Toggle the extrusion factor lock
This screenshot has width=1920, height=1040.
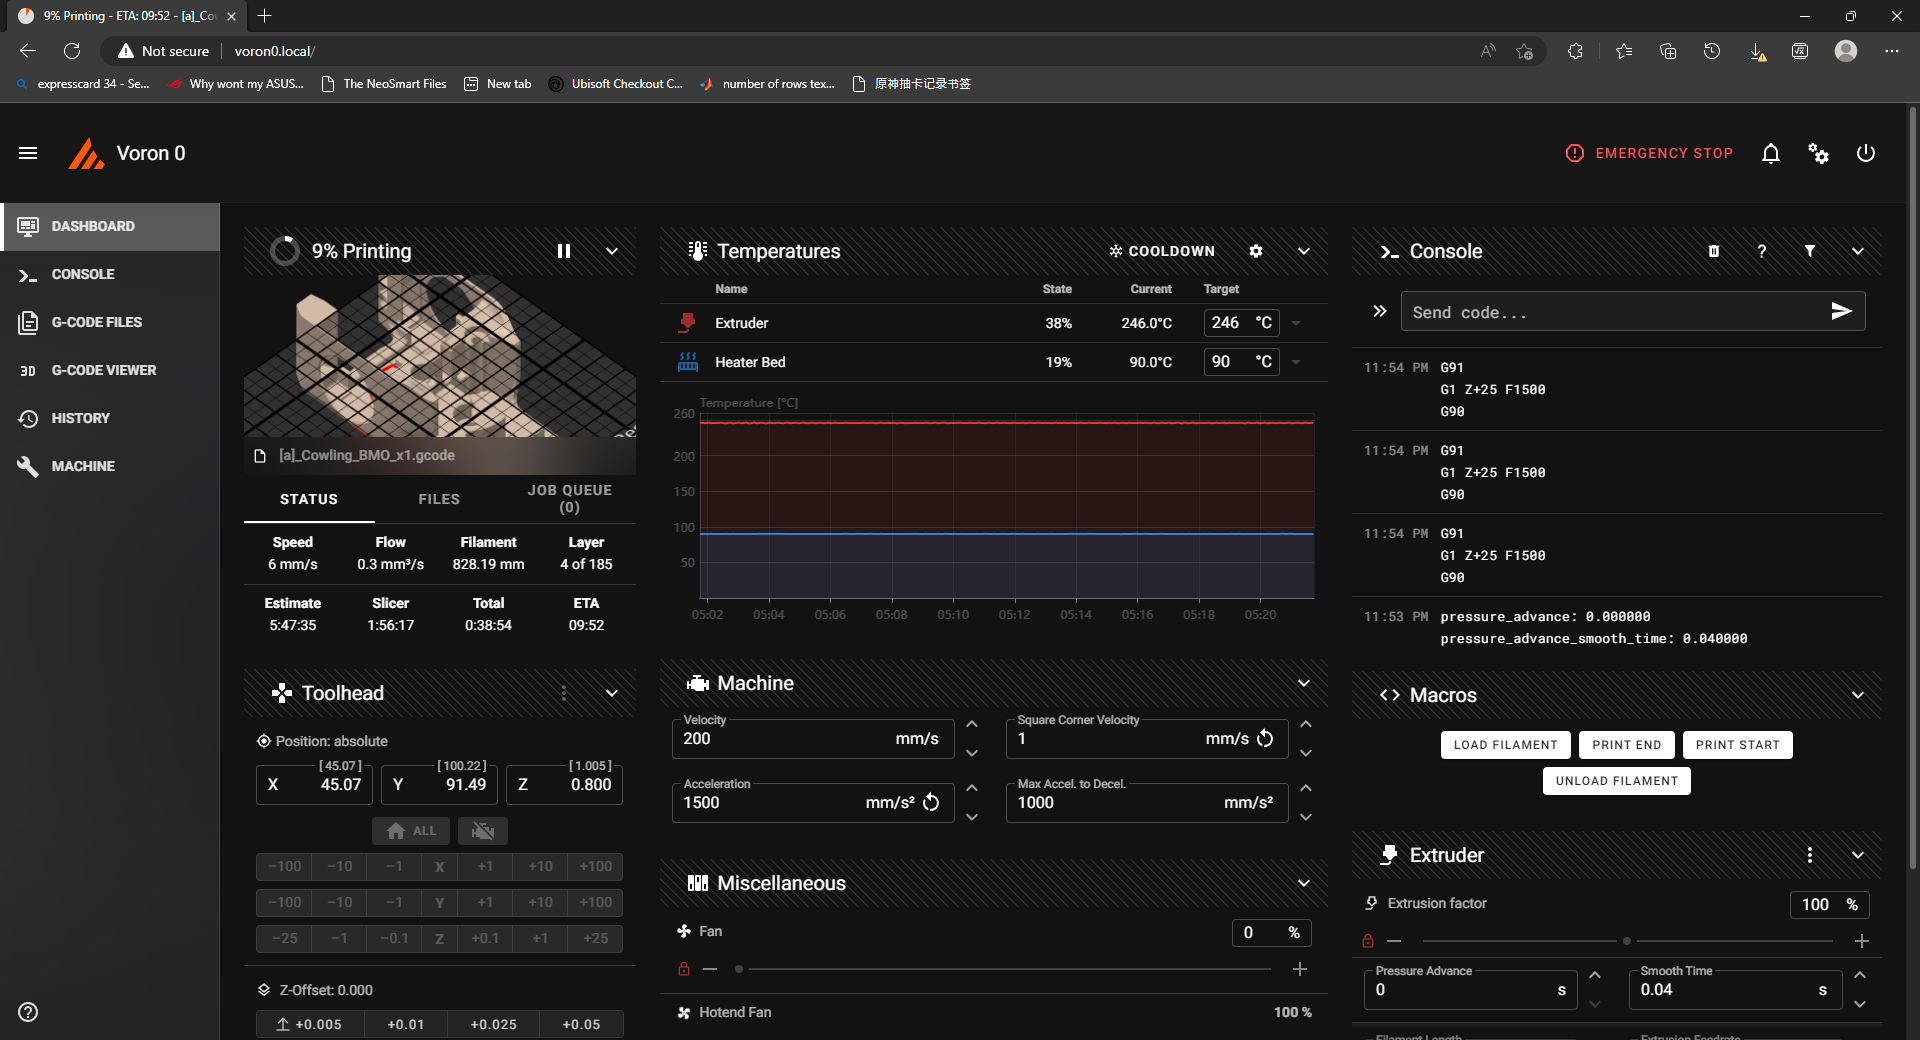1368,941
